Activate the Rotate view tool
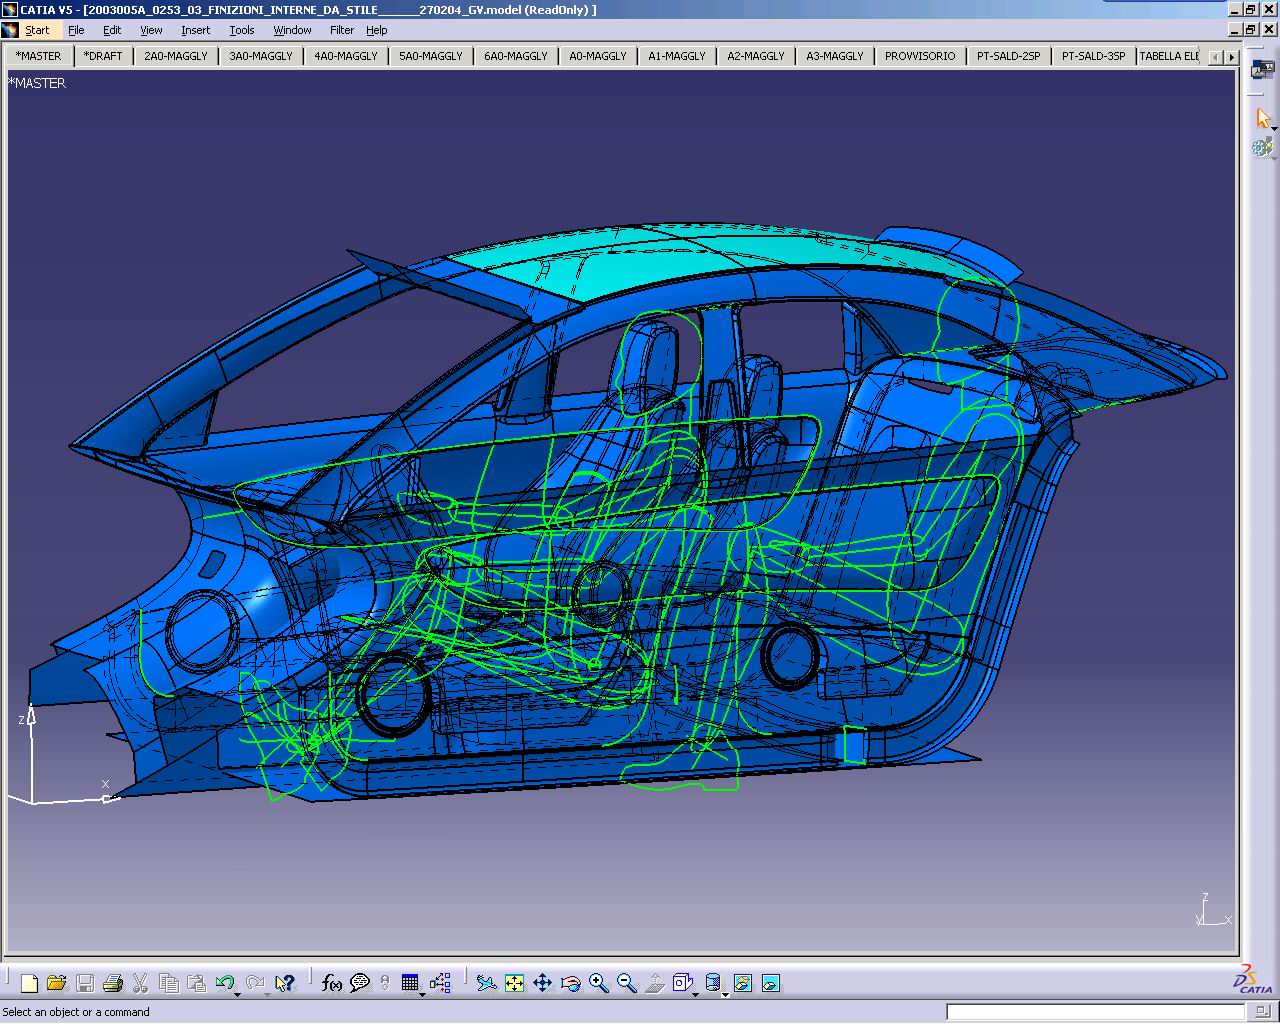The height and width of the screenshot is (1024, 1280). [570, 983]
